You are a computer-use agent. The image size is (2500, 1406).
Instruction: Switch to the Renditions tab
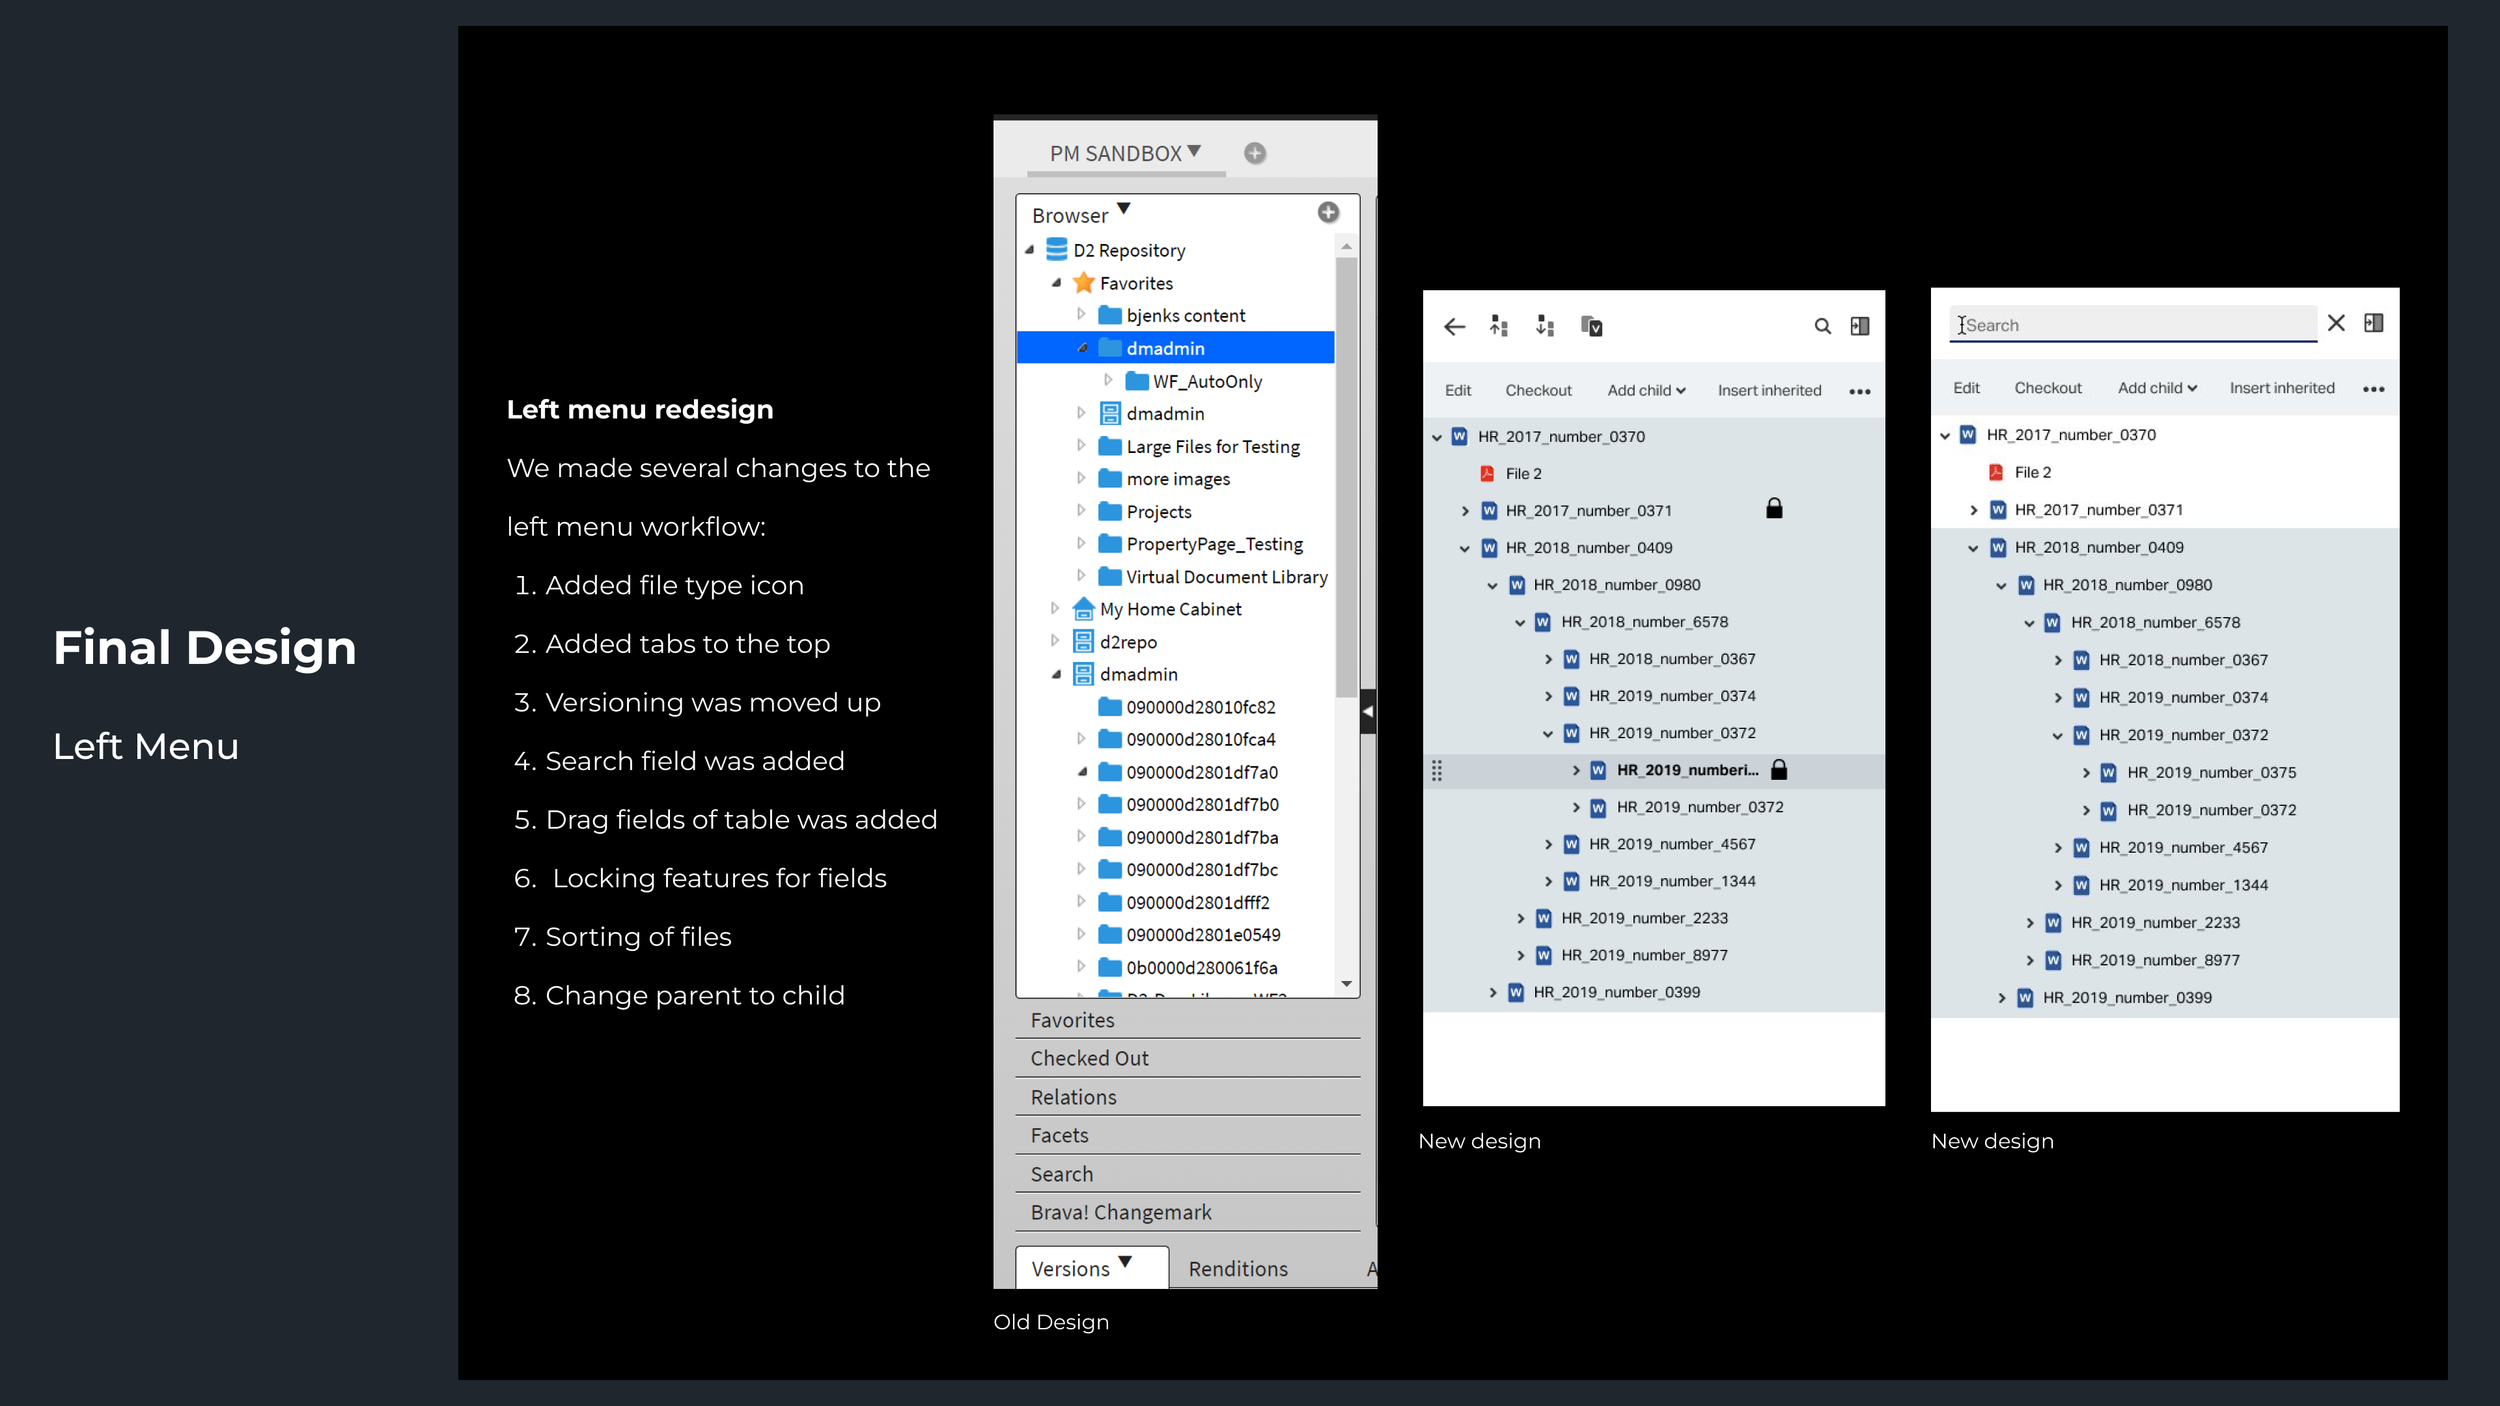pos(1238,1269)
